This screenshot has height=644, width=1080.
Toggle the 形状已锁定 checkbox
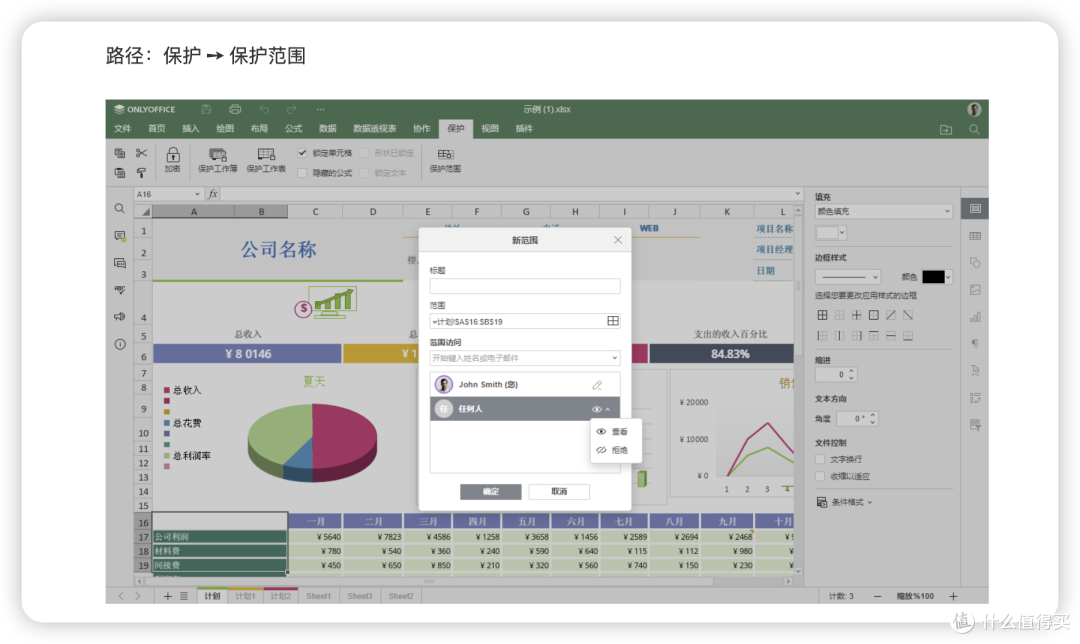pyautogui.click(x=364, y=153)
